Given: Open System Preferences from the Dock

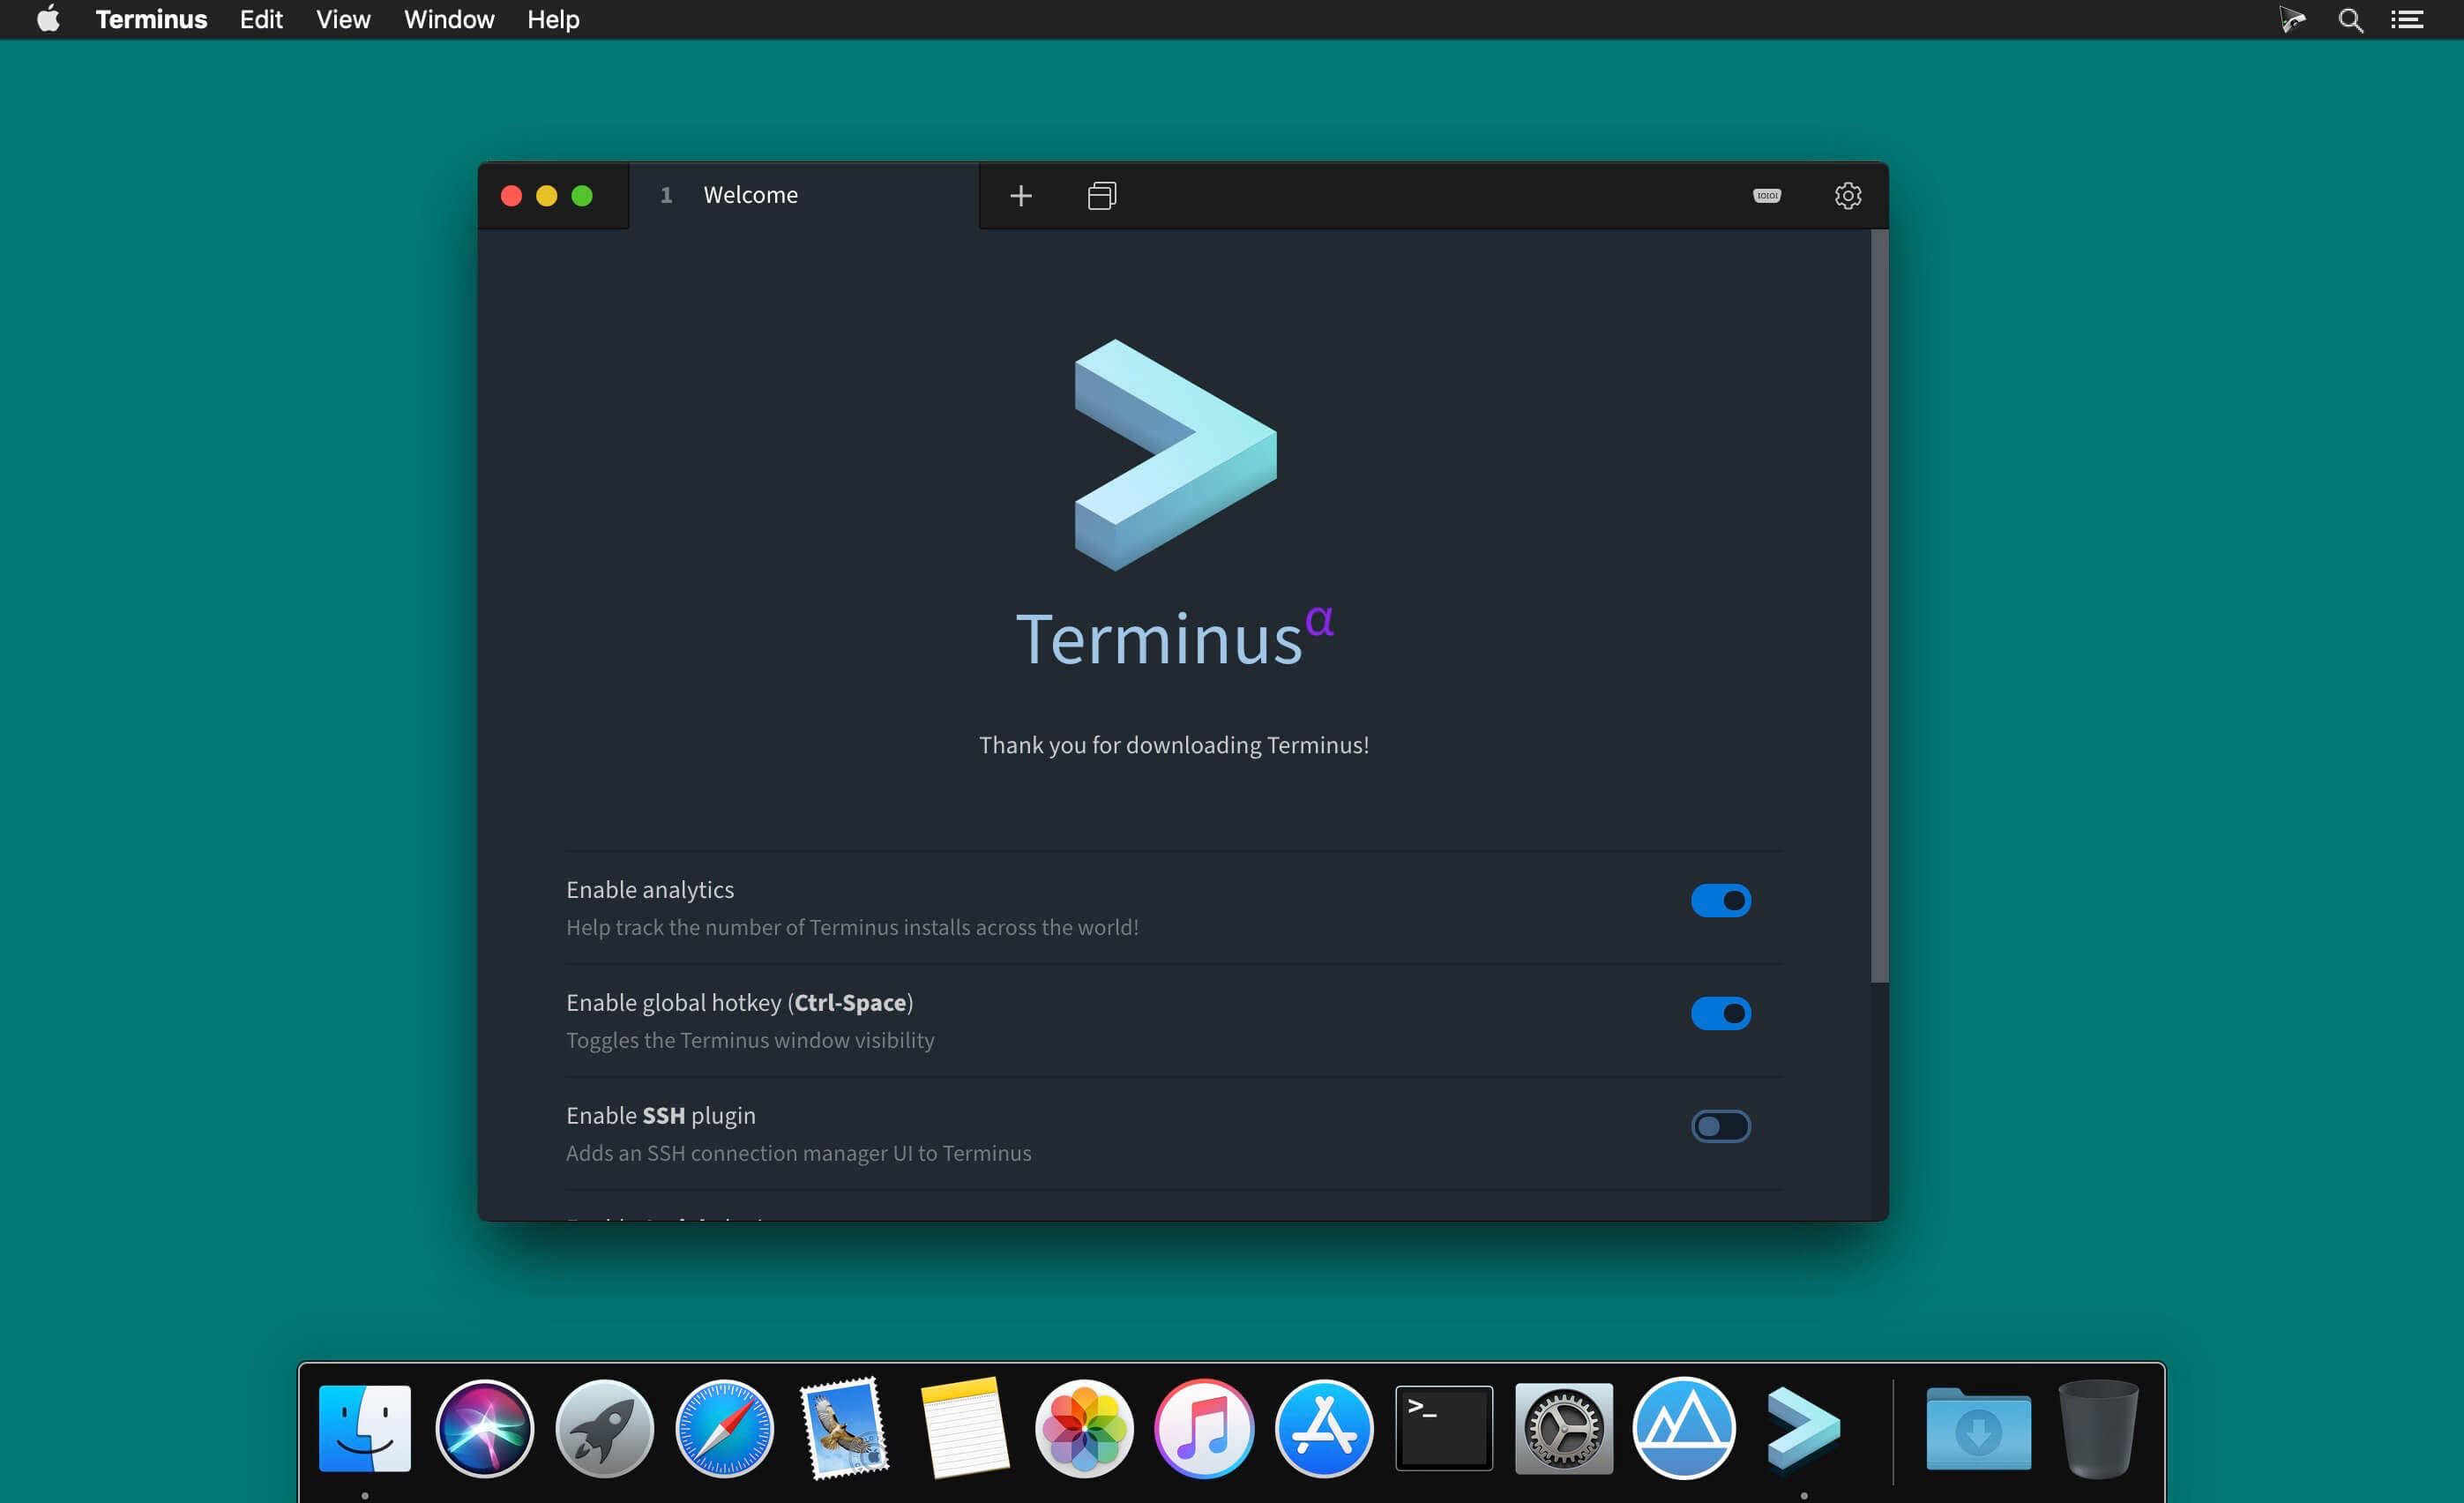Looking at the screenshot, I should (1563, 1428).
